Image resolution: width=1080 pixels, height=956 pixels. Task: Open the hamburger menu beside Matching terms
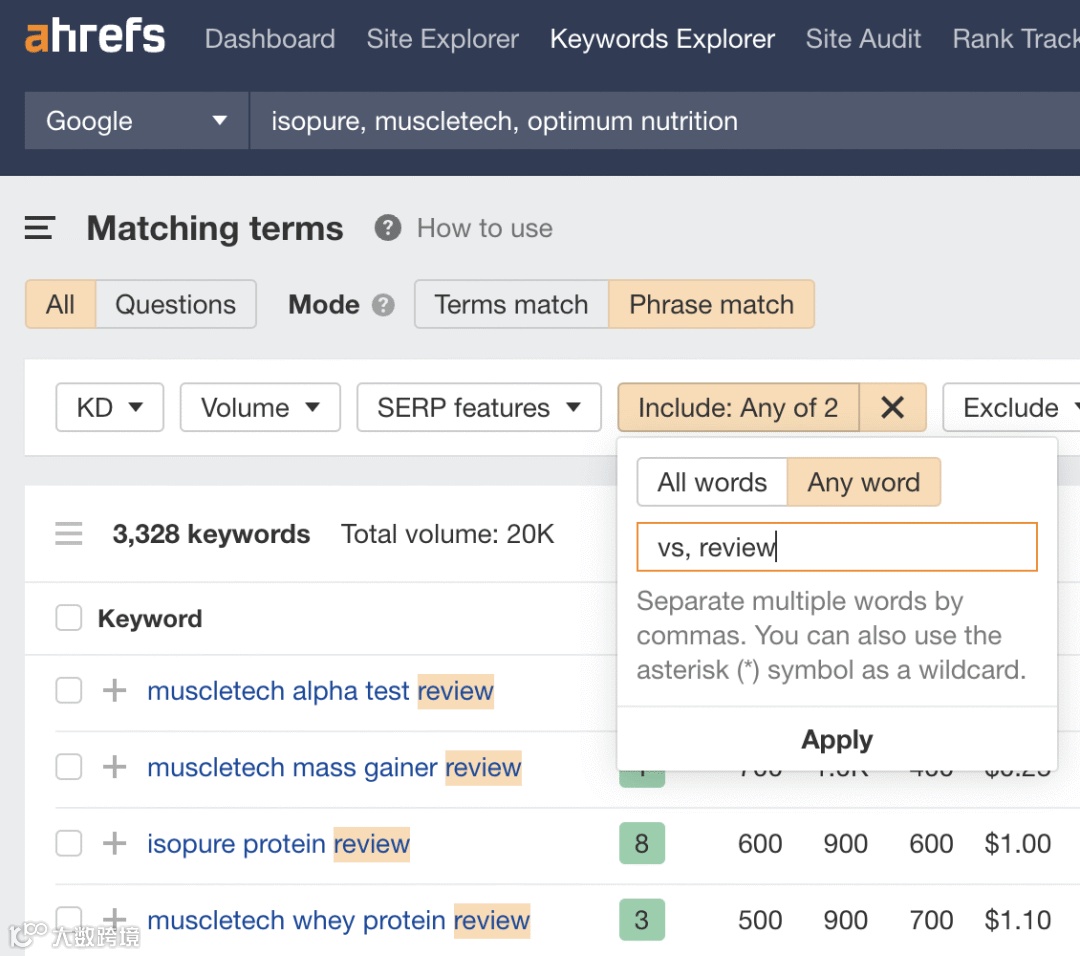(x=39, y=228)
